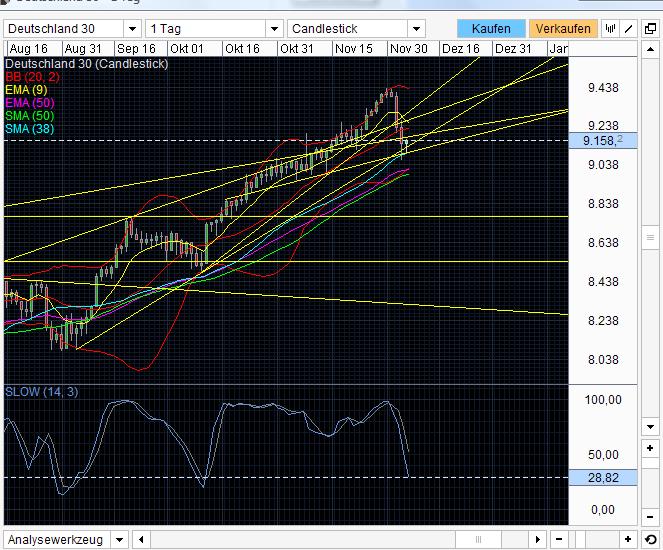Screen dimensions: 663x550
Task: Click the Verkaufen sell button
Action: click(x=563, y=29)
